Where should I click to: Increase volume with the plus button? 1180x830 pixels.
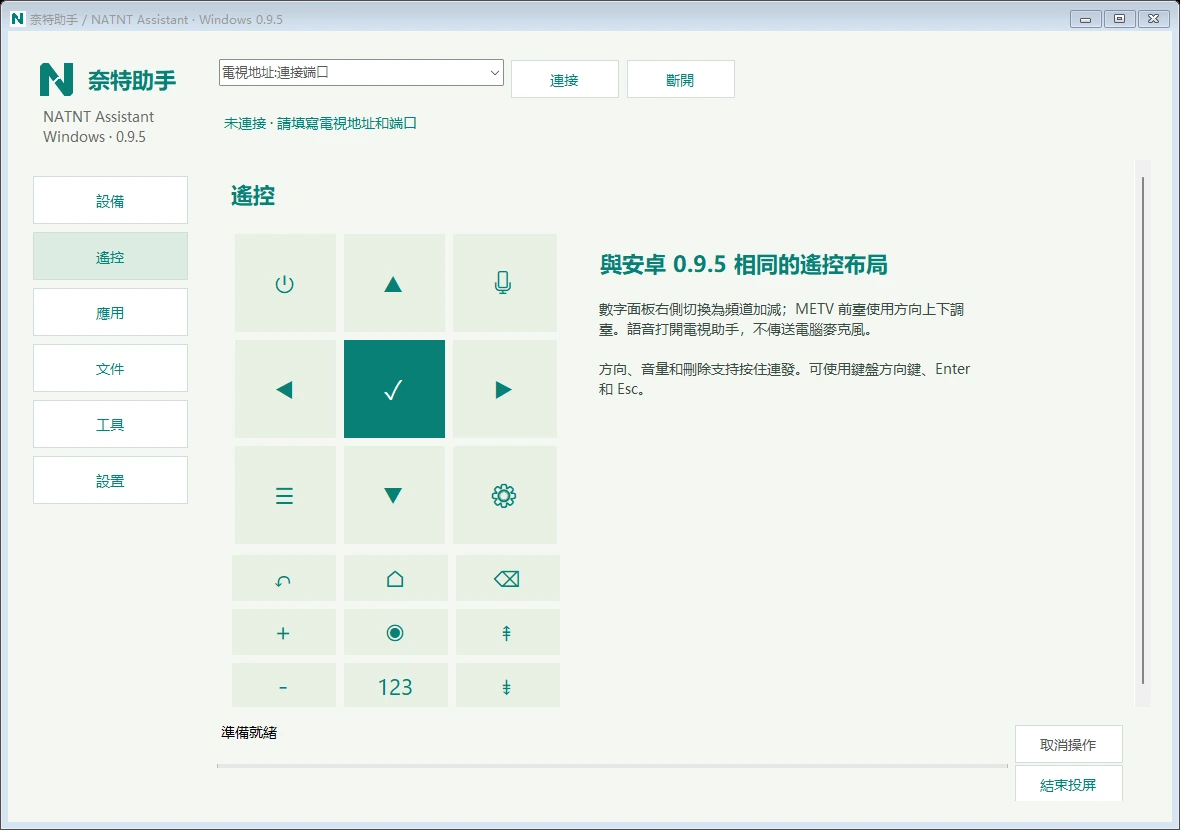coord(284,633)
